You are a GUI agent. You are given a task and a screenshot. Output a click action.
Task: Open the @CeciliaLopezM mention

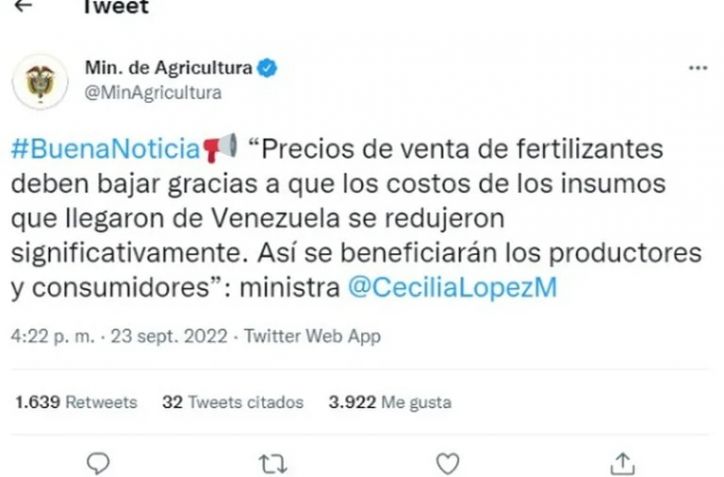pos(452,287)
